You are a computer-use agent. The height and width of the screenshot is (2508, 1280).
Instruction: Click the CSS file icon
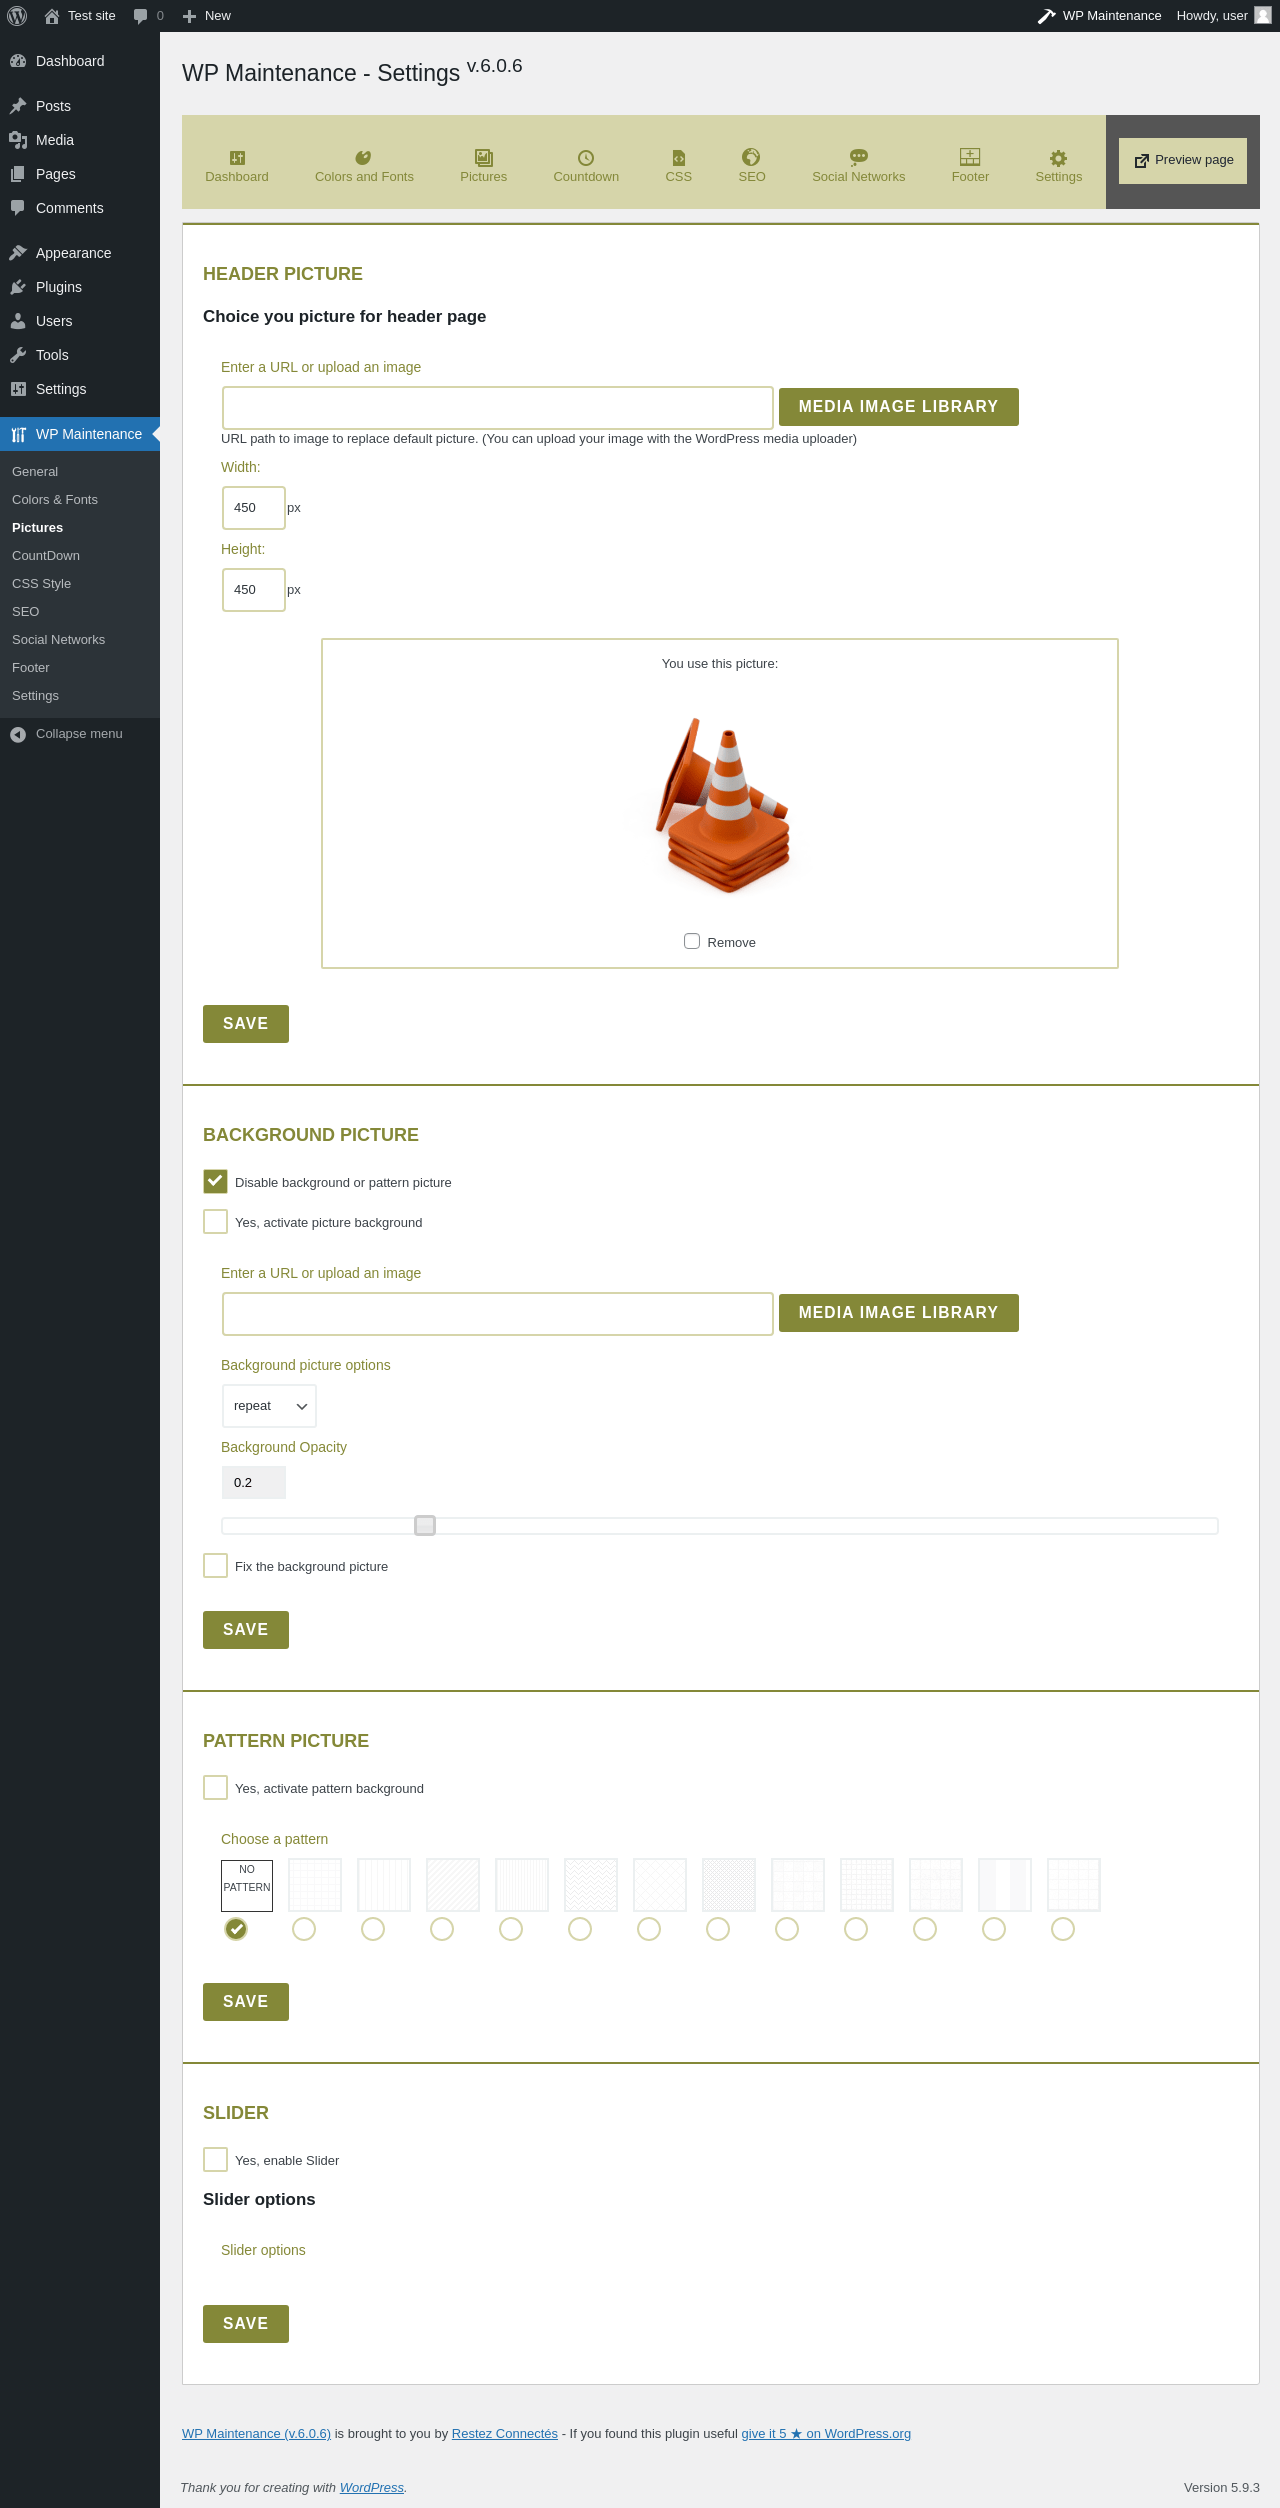(679, 157)
